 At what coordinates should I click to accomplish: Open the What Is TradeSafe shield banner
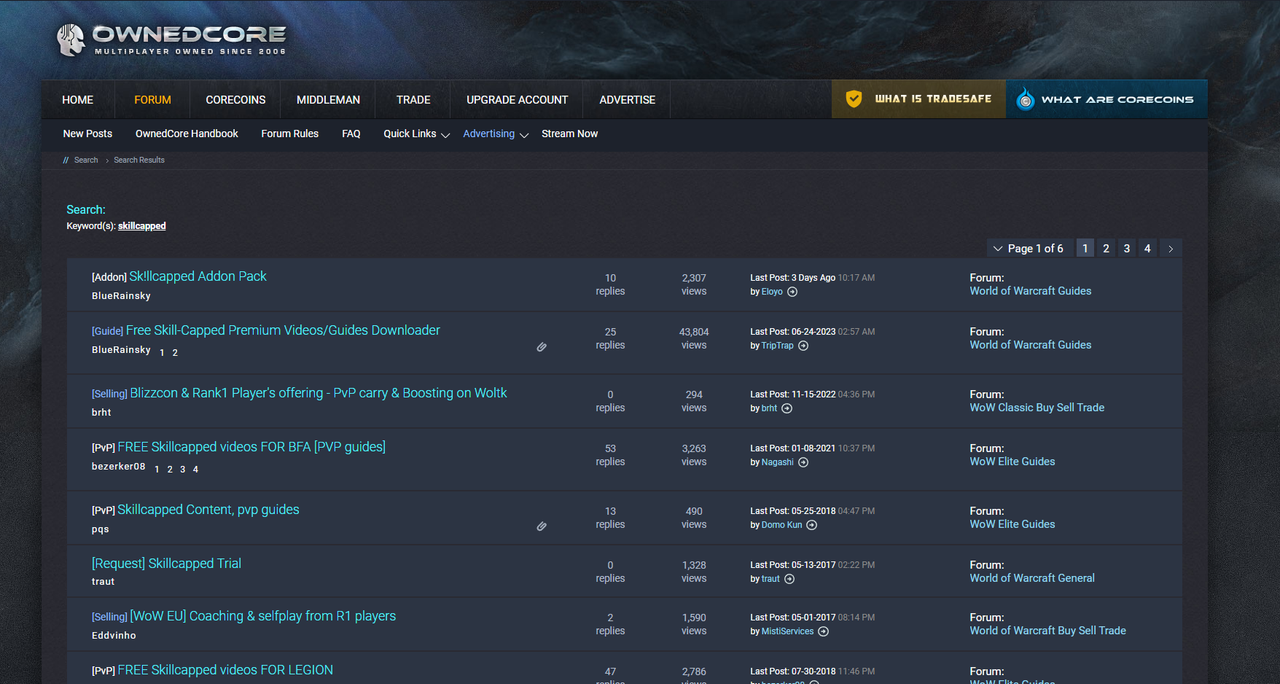(x=919, y=99)
